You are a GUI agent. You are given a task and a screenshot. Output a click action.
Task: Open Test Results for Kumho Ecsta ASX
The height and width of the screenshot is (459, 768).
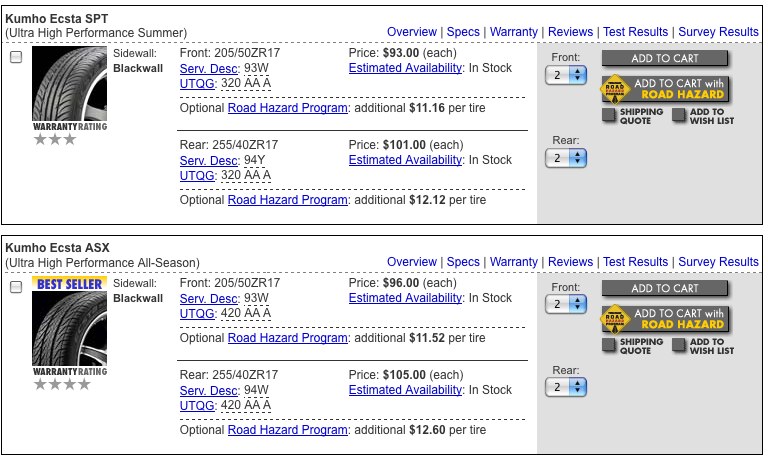(x=635, y=262)
